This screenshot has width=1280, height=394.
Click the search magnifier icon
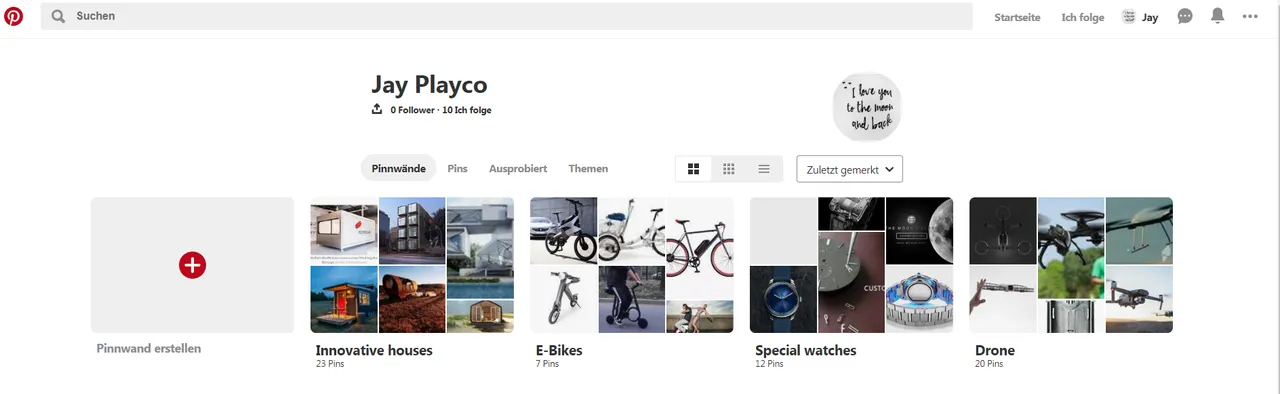coord(58,16)
